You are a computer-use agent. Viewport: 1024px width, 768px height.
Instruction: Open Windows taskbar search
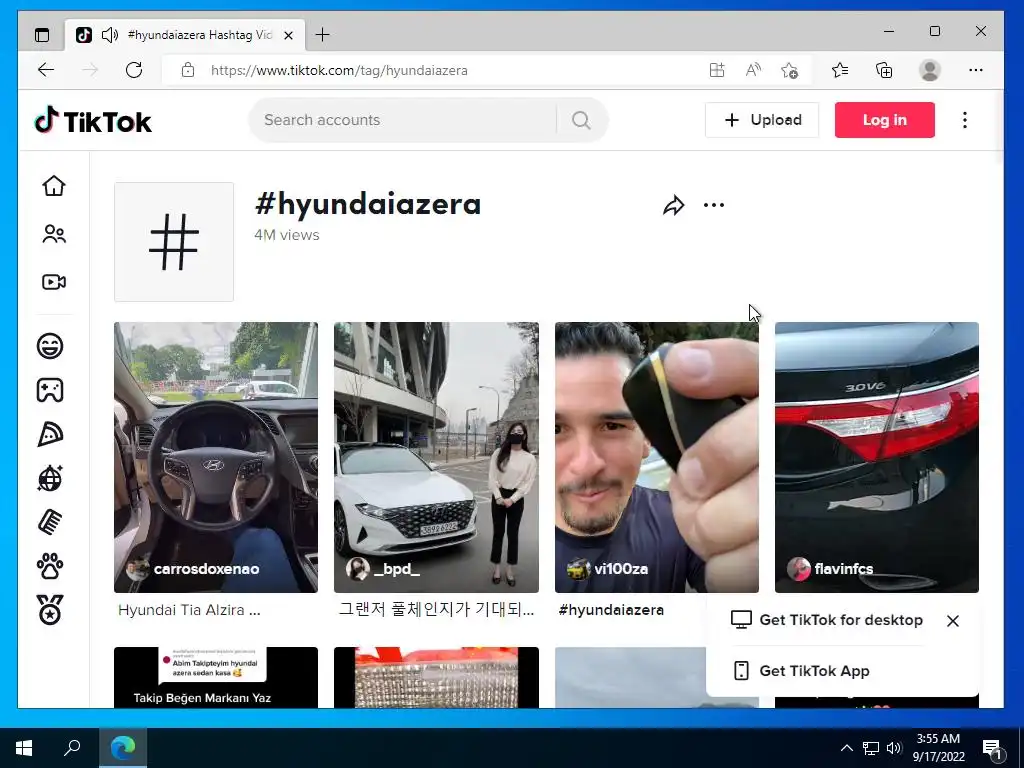(x=72, y=748)
